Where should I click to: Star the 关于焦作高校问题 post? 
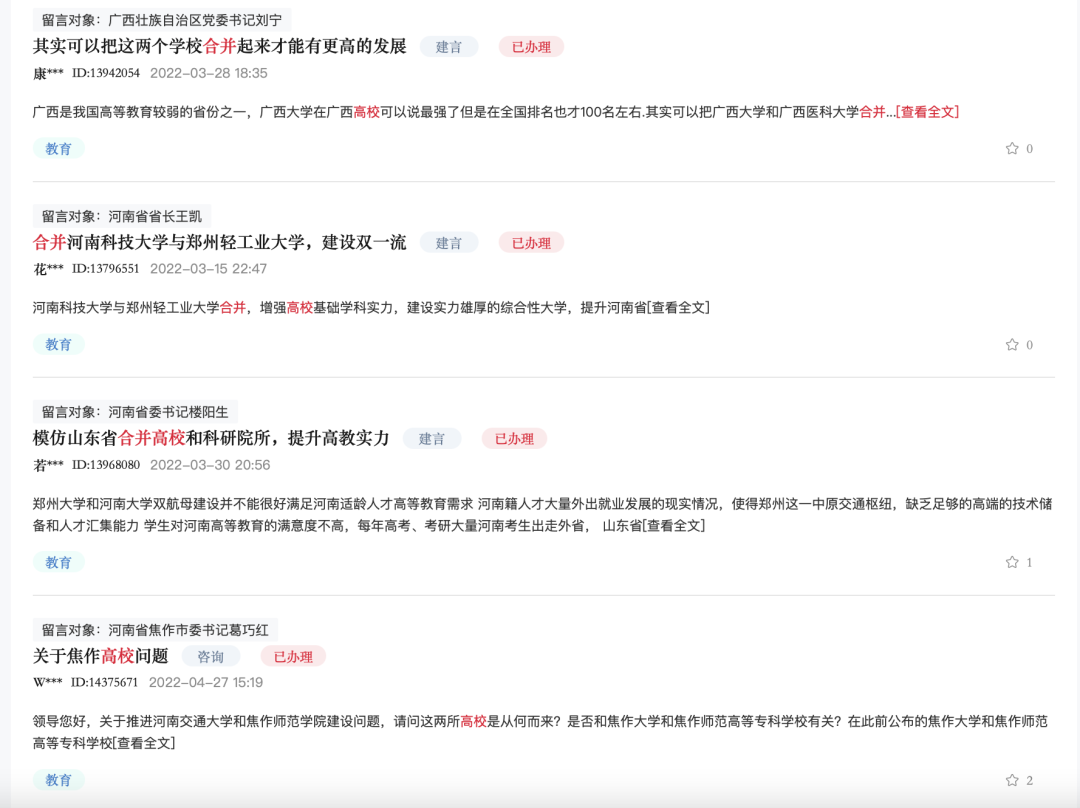pyautogui.click(x=1012, y=780)
